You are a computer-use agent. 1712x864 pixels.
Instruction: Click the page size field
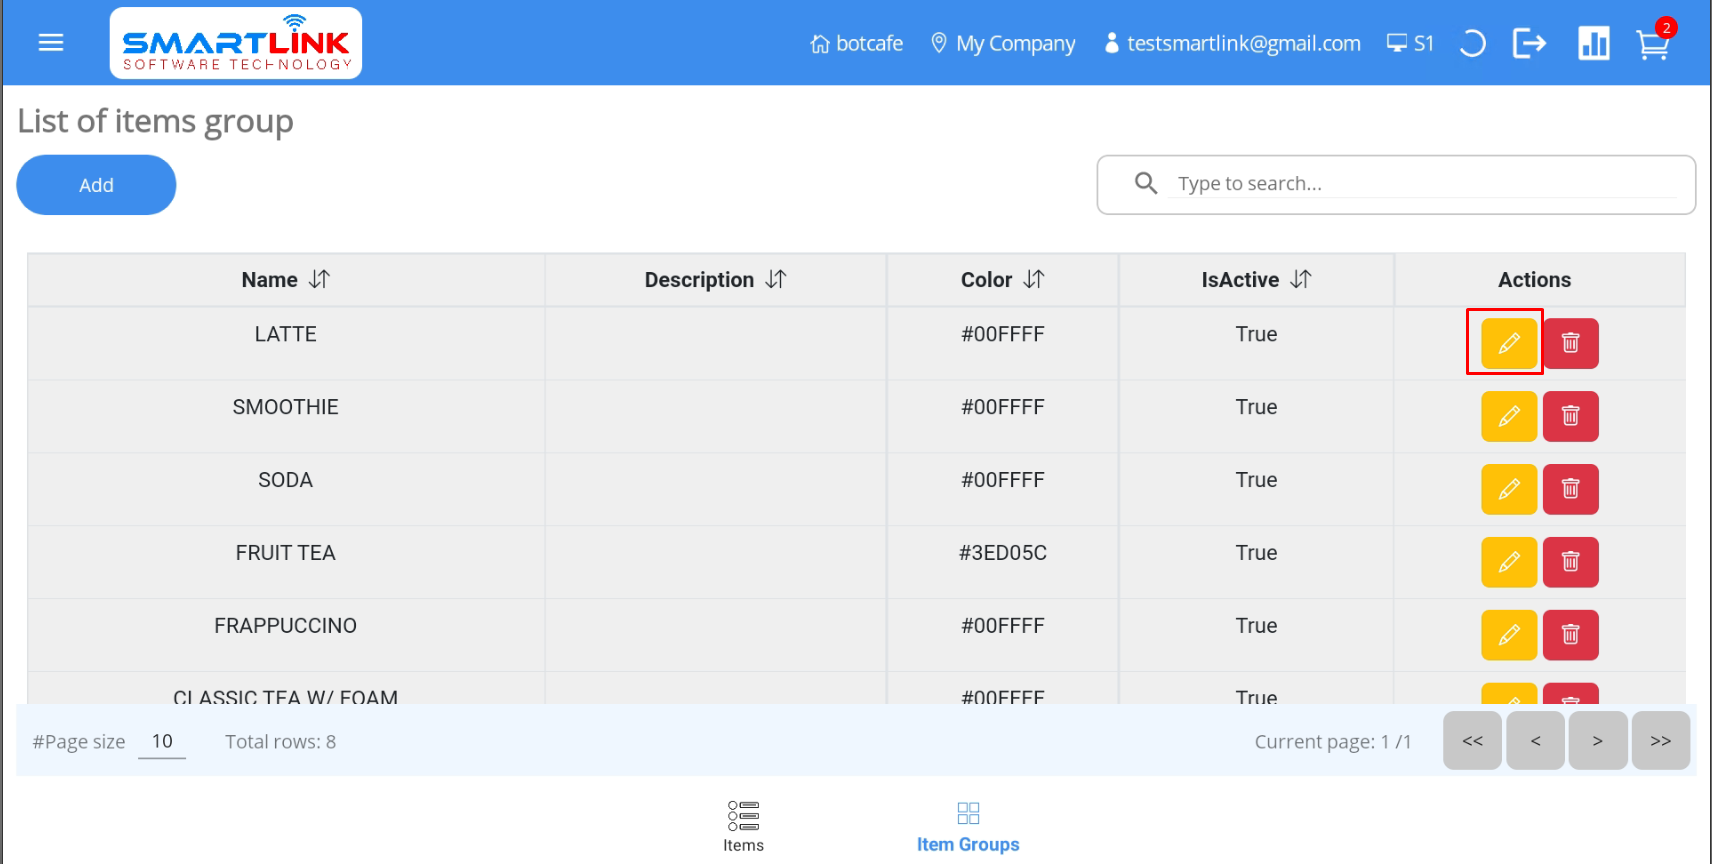(162, 742)
